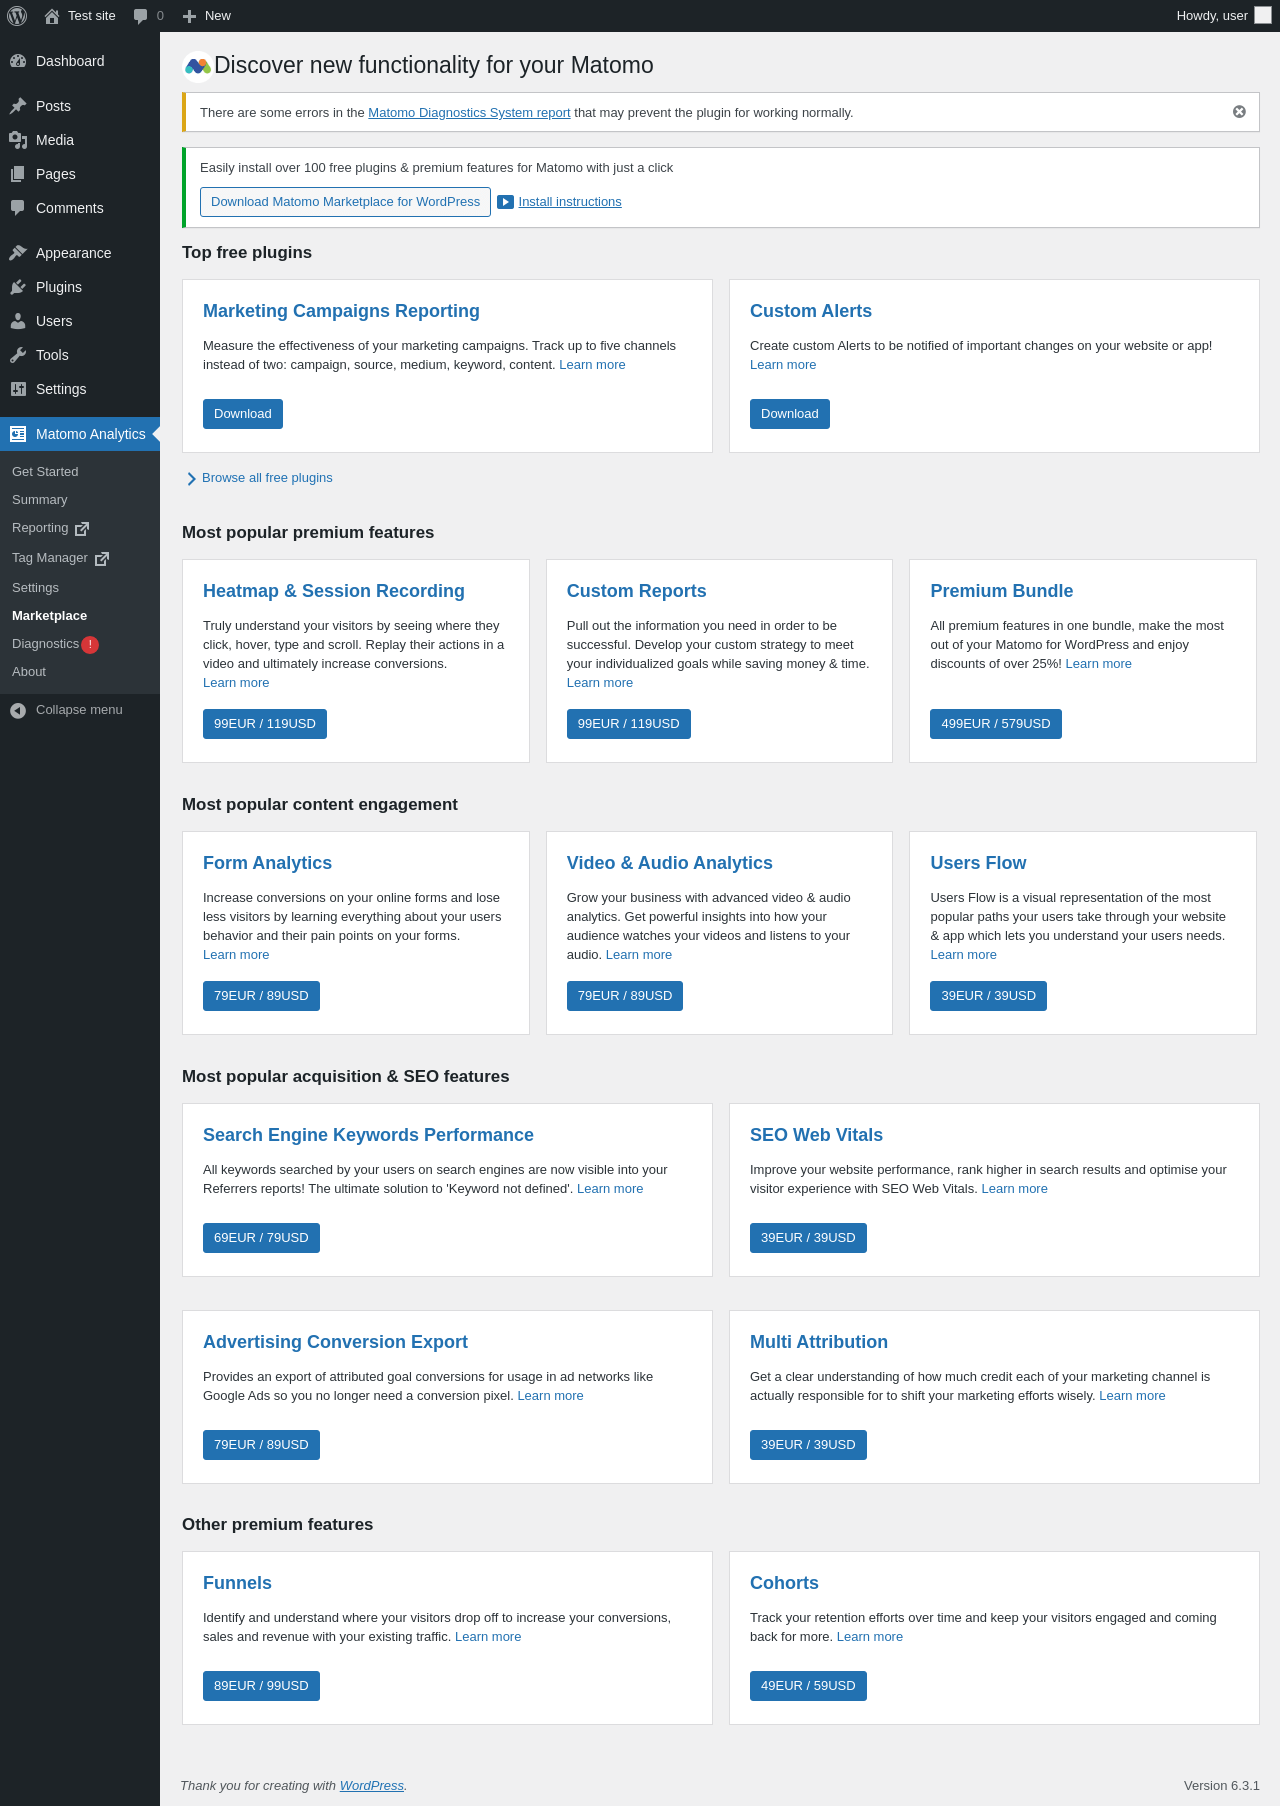The width and height of the screenshot is (1280, 1806).
Task: Click the Users Flow price button
Action: pos(989,996)
